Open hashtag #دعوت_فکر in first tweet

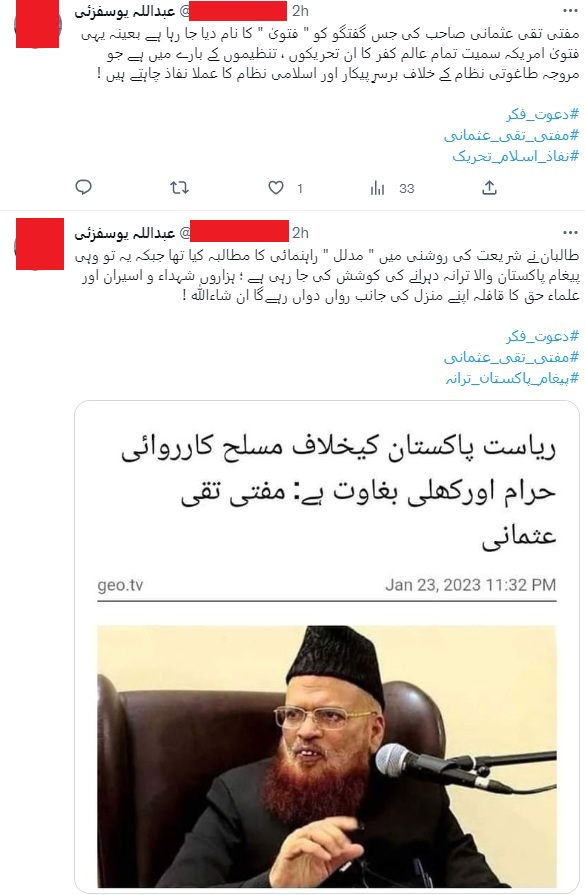[543, 114]
